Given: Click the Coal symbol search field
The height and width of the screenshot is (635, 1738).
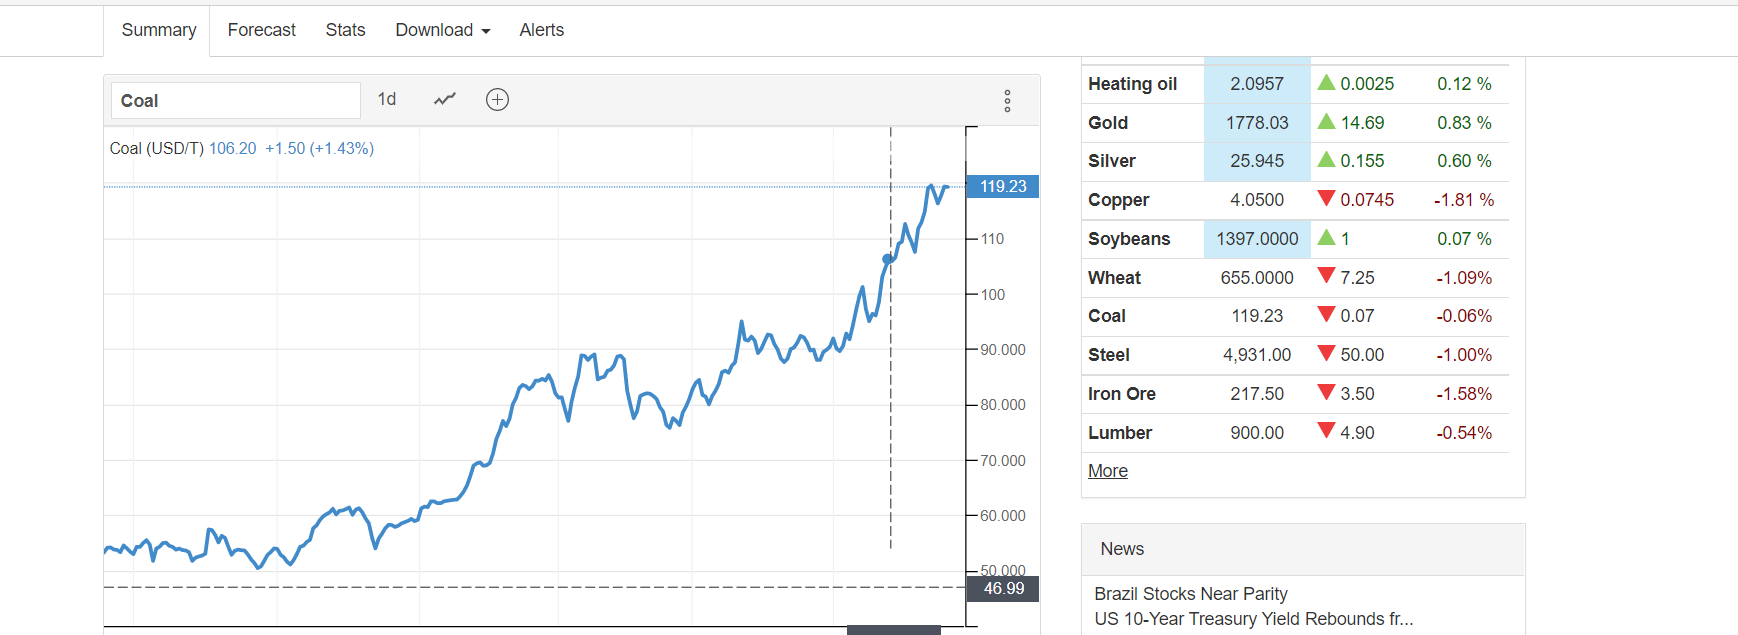Looking at the screenshot, I should click(235, 101).
